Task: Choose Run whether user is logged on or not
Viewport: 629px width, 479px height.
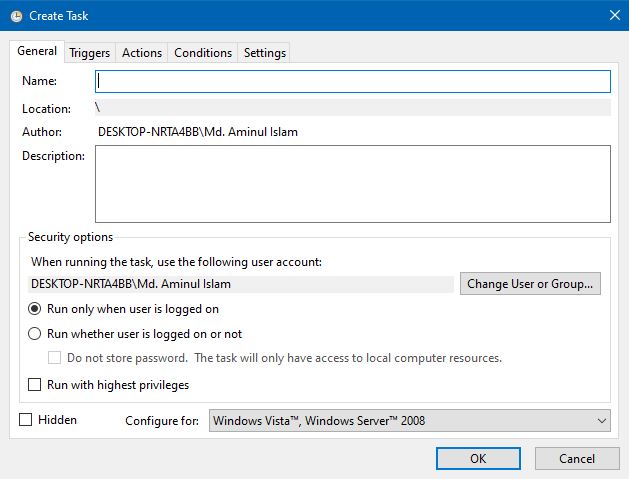Action: [x=35, y=334]
